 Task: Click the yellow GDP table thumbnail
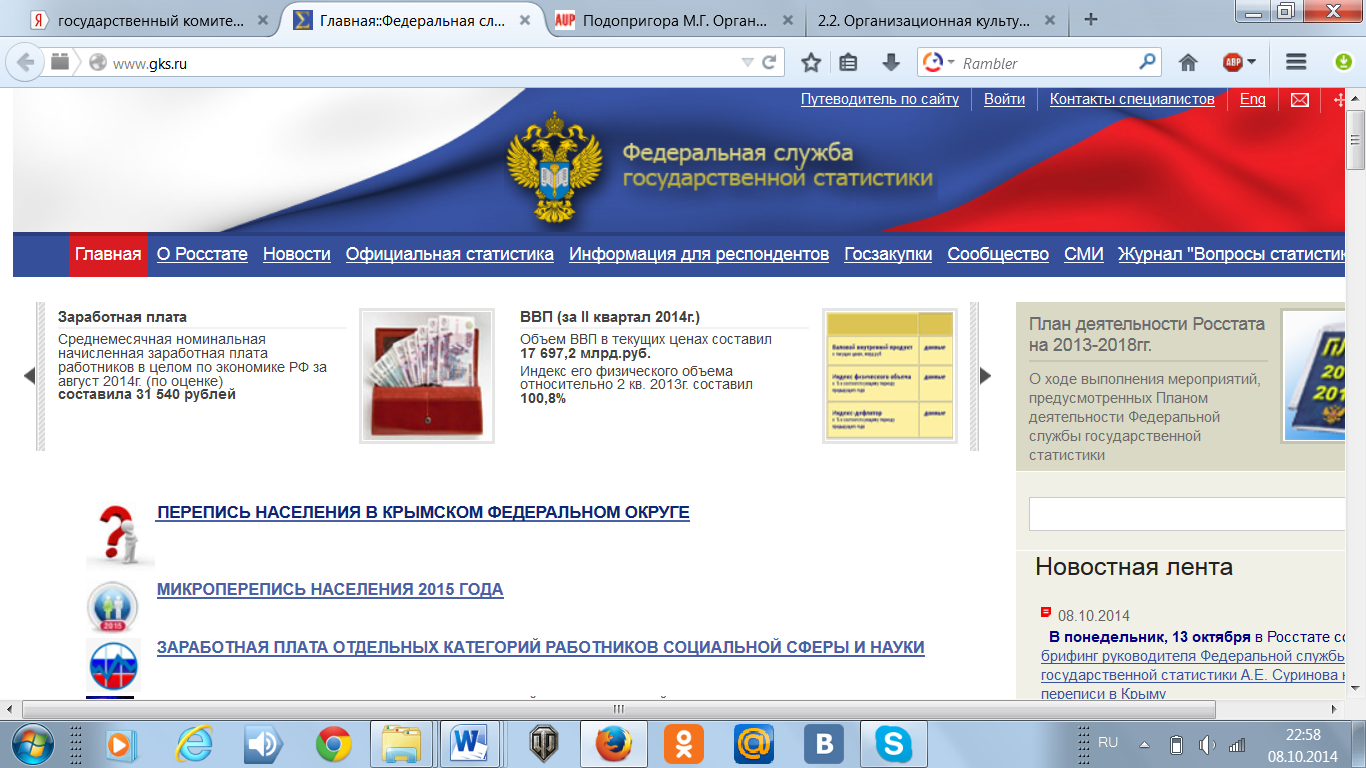[x=890, y=375]
